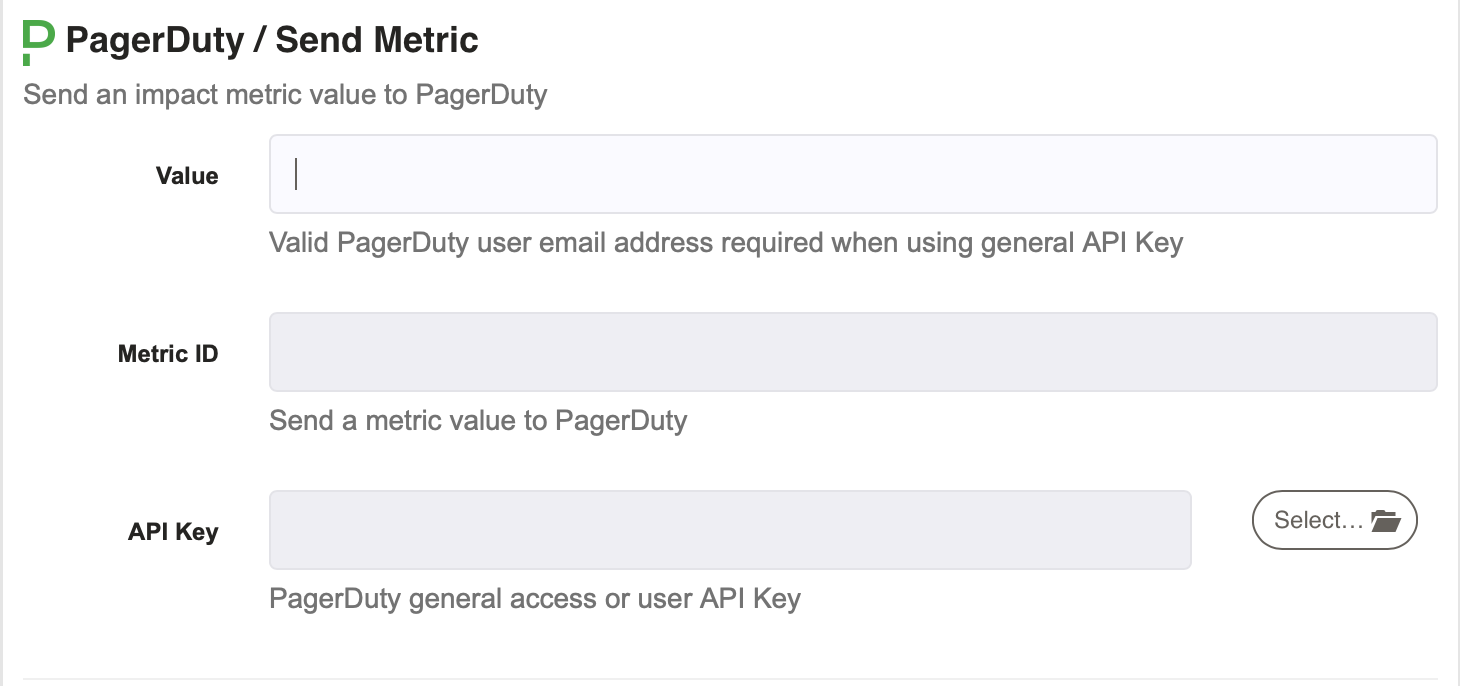Click into the Metric ID input field
The width and height of the screenshot is (1460, 686).
(x=853, y=352)
